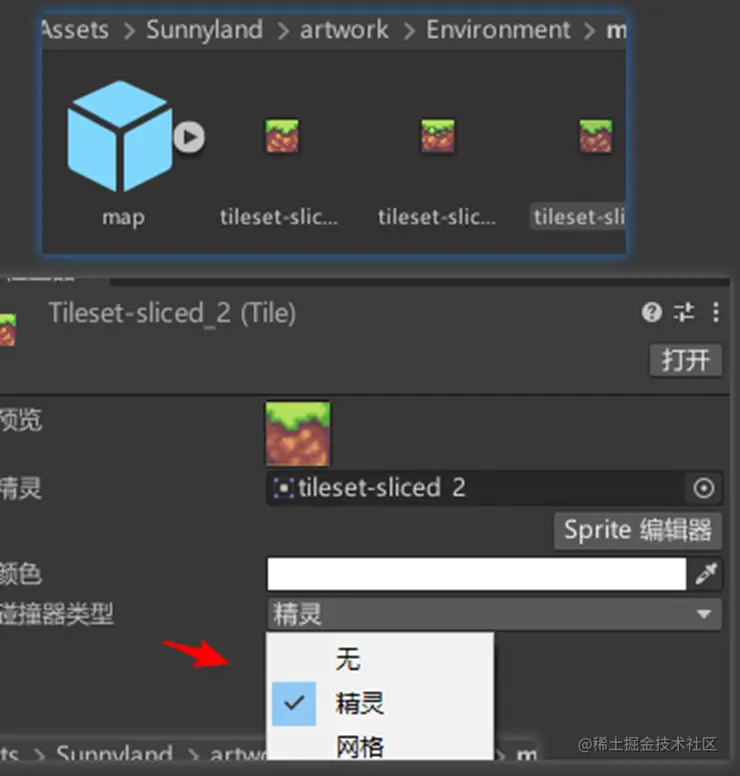Expand the 碰撞器类型 dropdown showing 精灵
The height and width of the screenshot is (776, 740).
point(494,614)
